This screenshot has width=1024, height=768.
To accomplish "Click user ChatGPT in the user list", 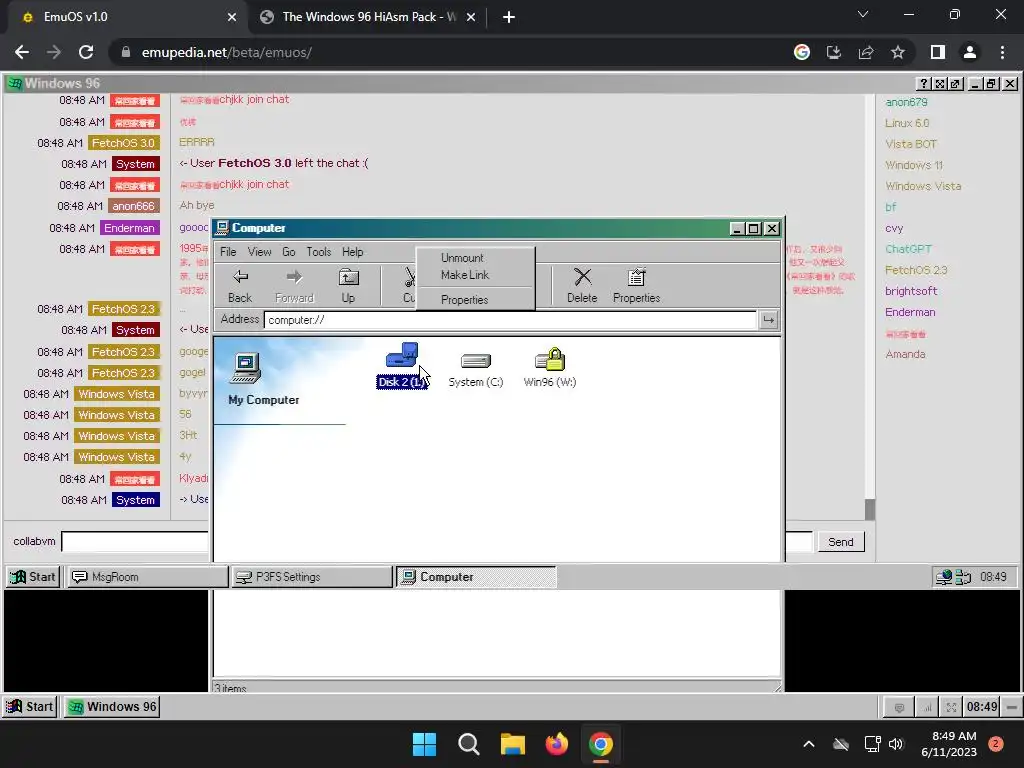I will coord(908,249).
